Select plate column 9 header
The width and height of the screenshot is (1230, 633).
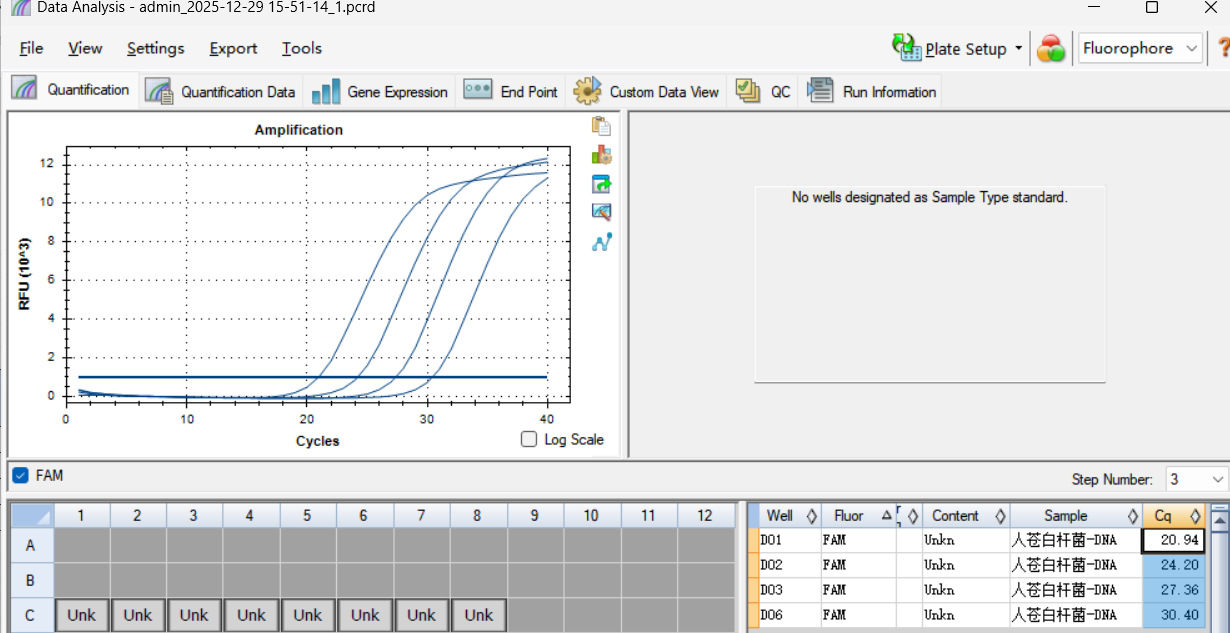[535, 516]
